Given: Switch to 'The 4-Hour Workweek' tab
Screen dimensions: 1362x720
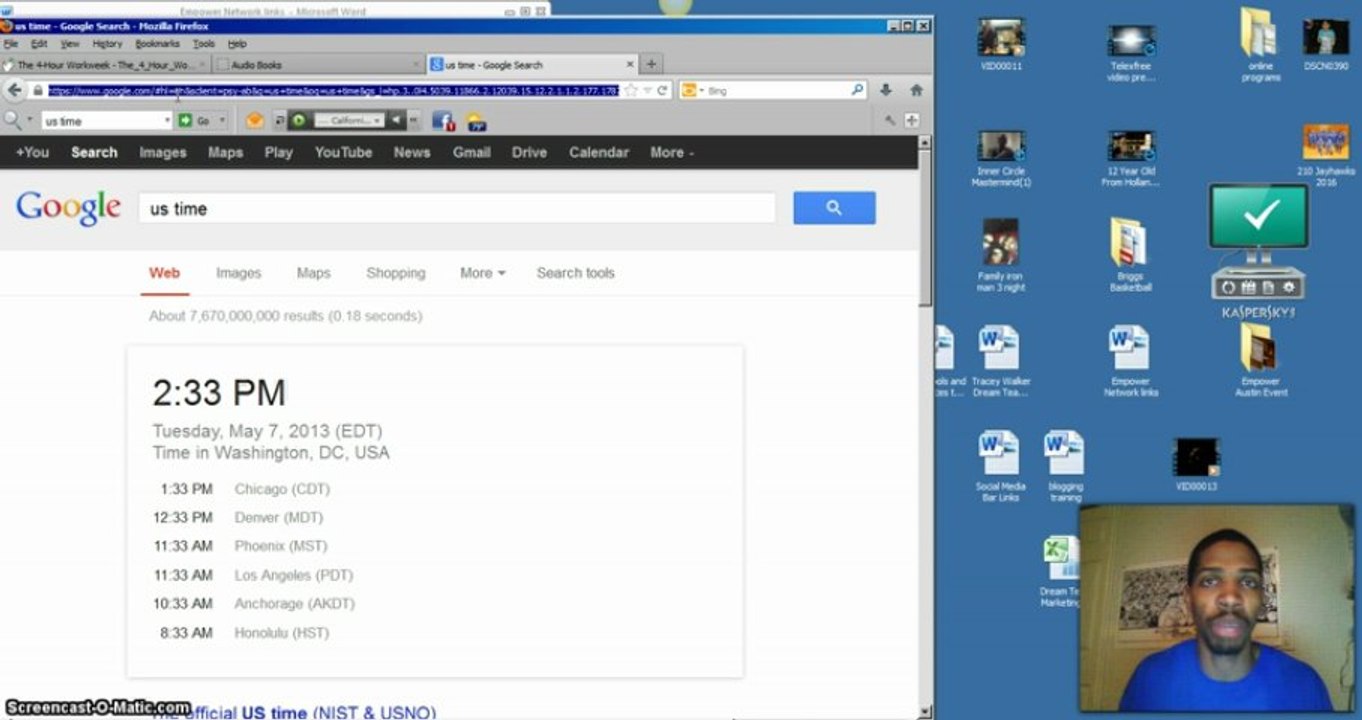Looking at the screenshot, I should pos(104,65).
